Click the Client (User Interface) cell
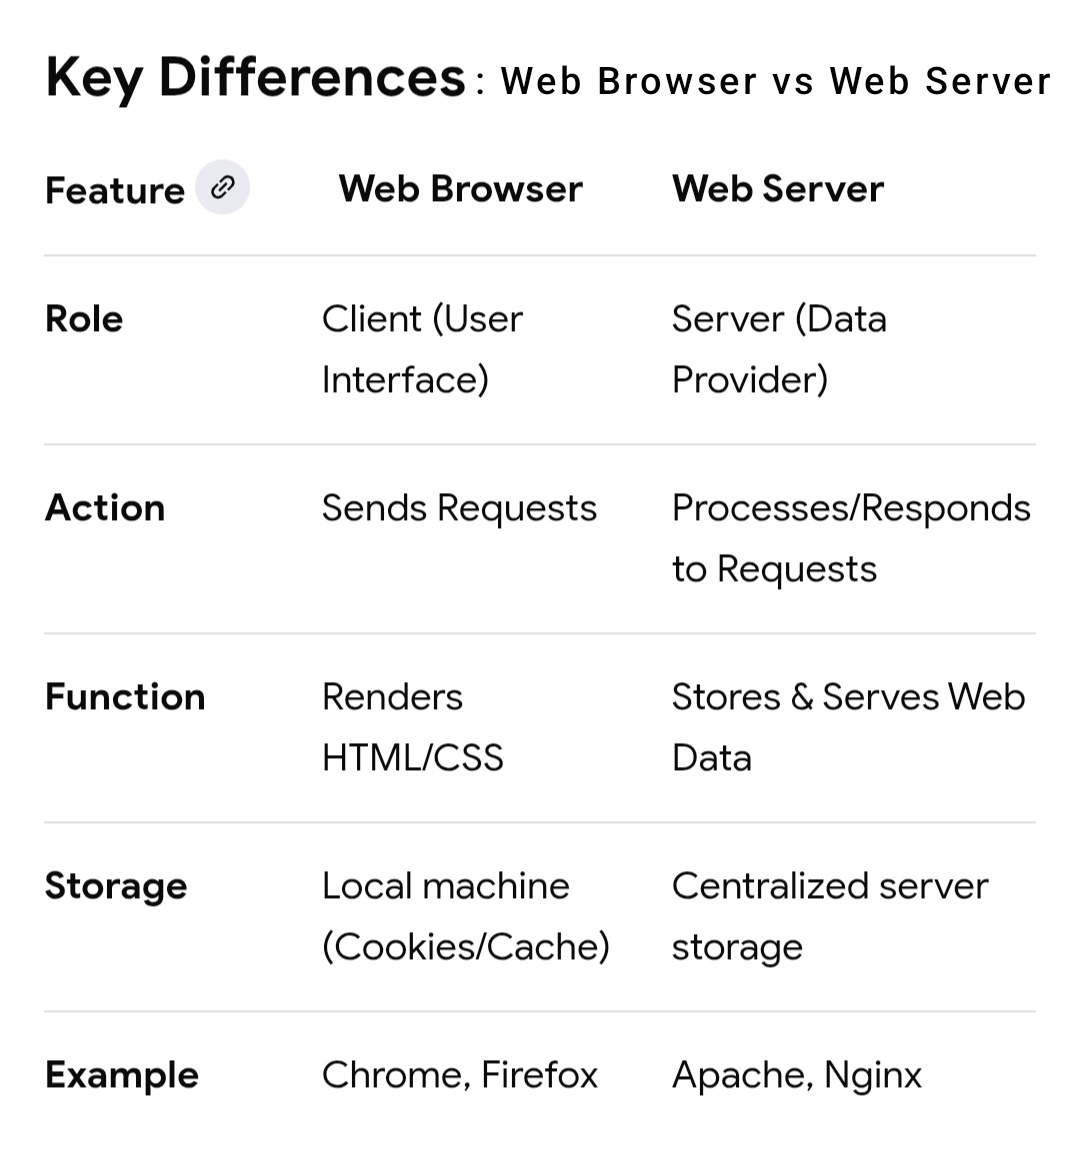Viewport: 1080px width, 1169px height. pyautogui.click(x=422, y=349)
